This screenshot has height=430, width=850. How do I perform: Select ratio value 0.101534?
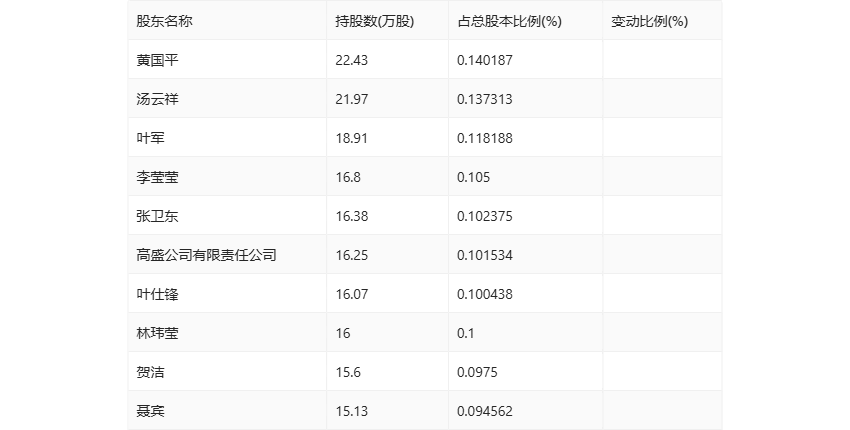[x=485, y=255]
